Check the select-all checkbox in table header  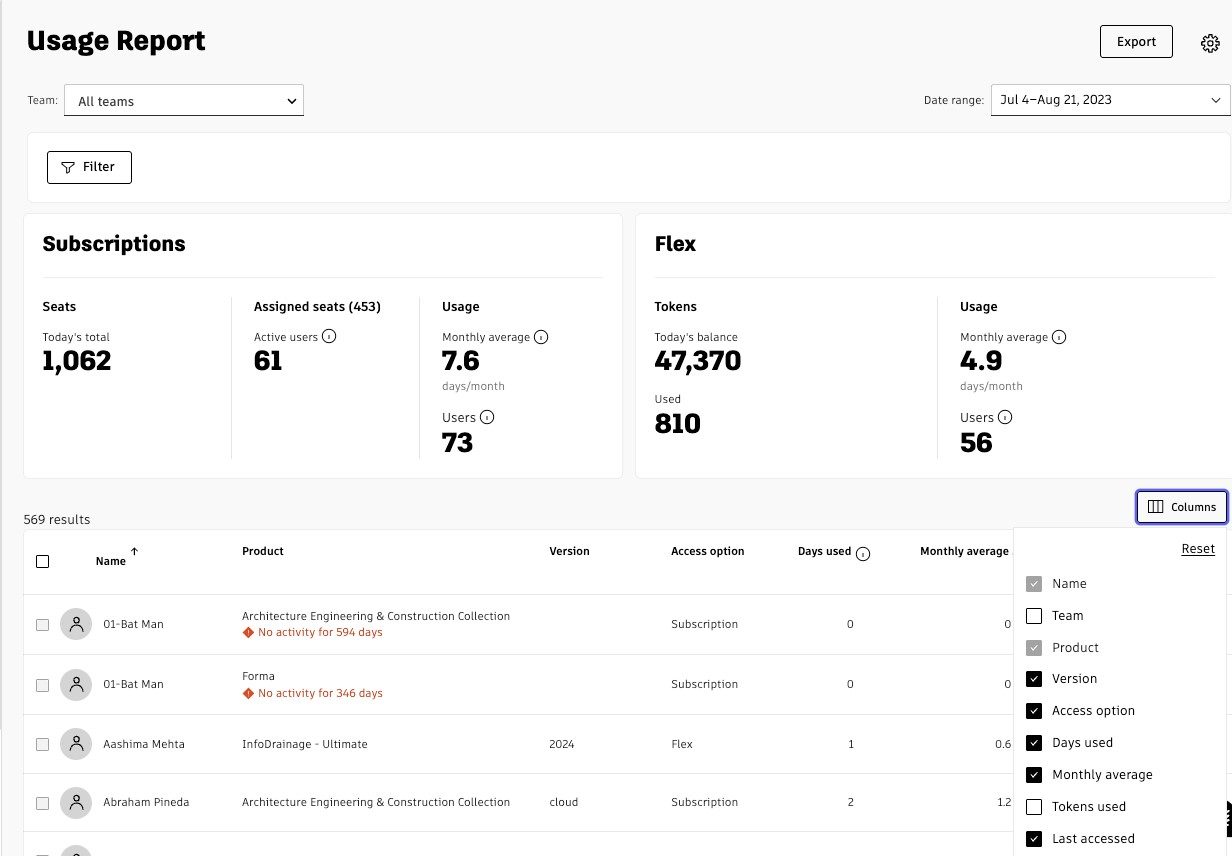42,561
